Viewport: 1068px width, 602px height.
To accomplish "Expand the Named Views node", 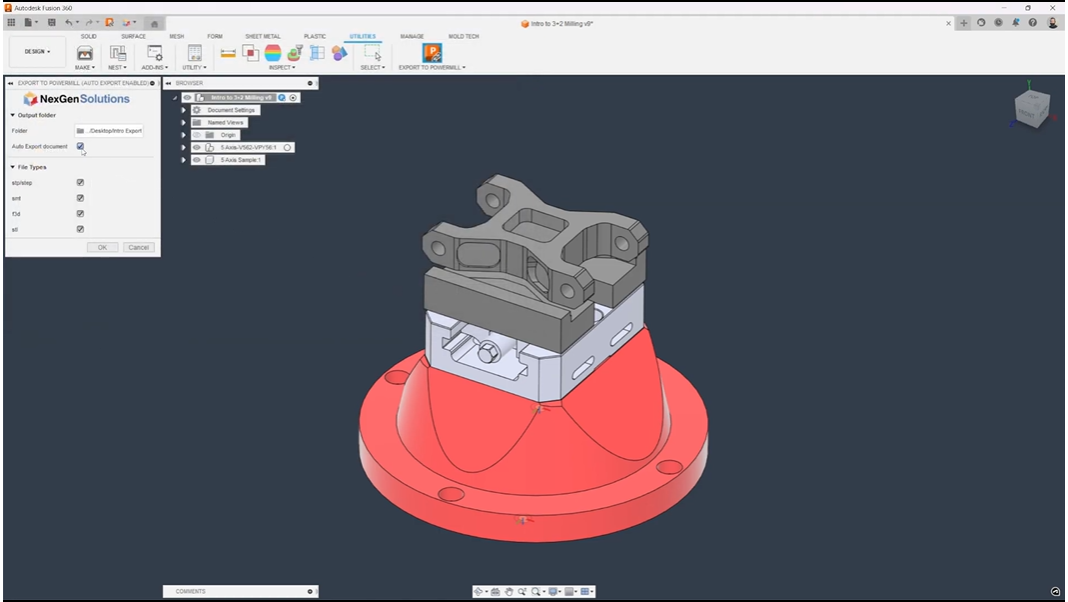I will click(x=183, y=123).
